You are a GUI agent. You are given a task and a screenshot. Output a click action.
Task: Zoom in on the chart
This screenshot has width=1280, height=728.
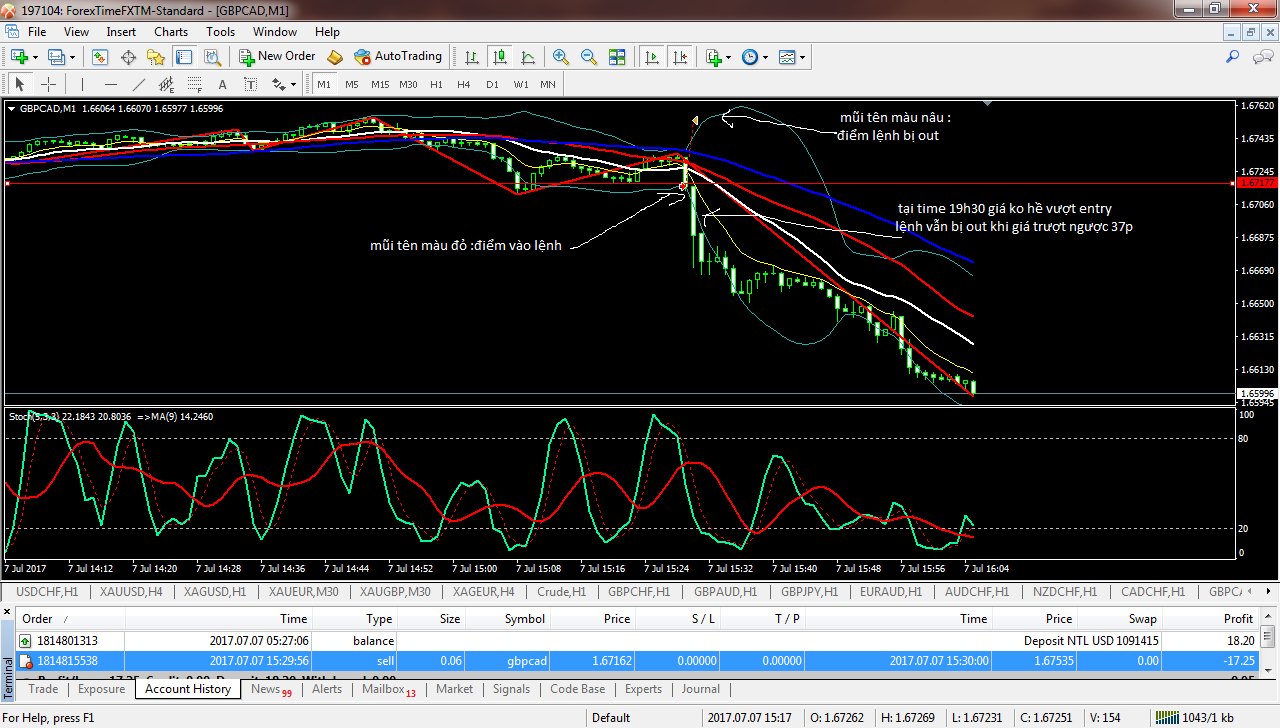(561, 57)
